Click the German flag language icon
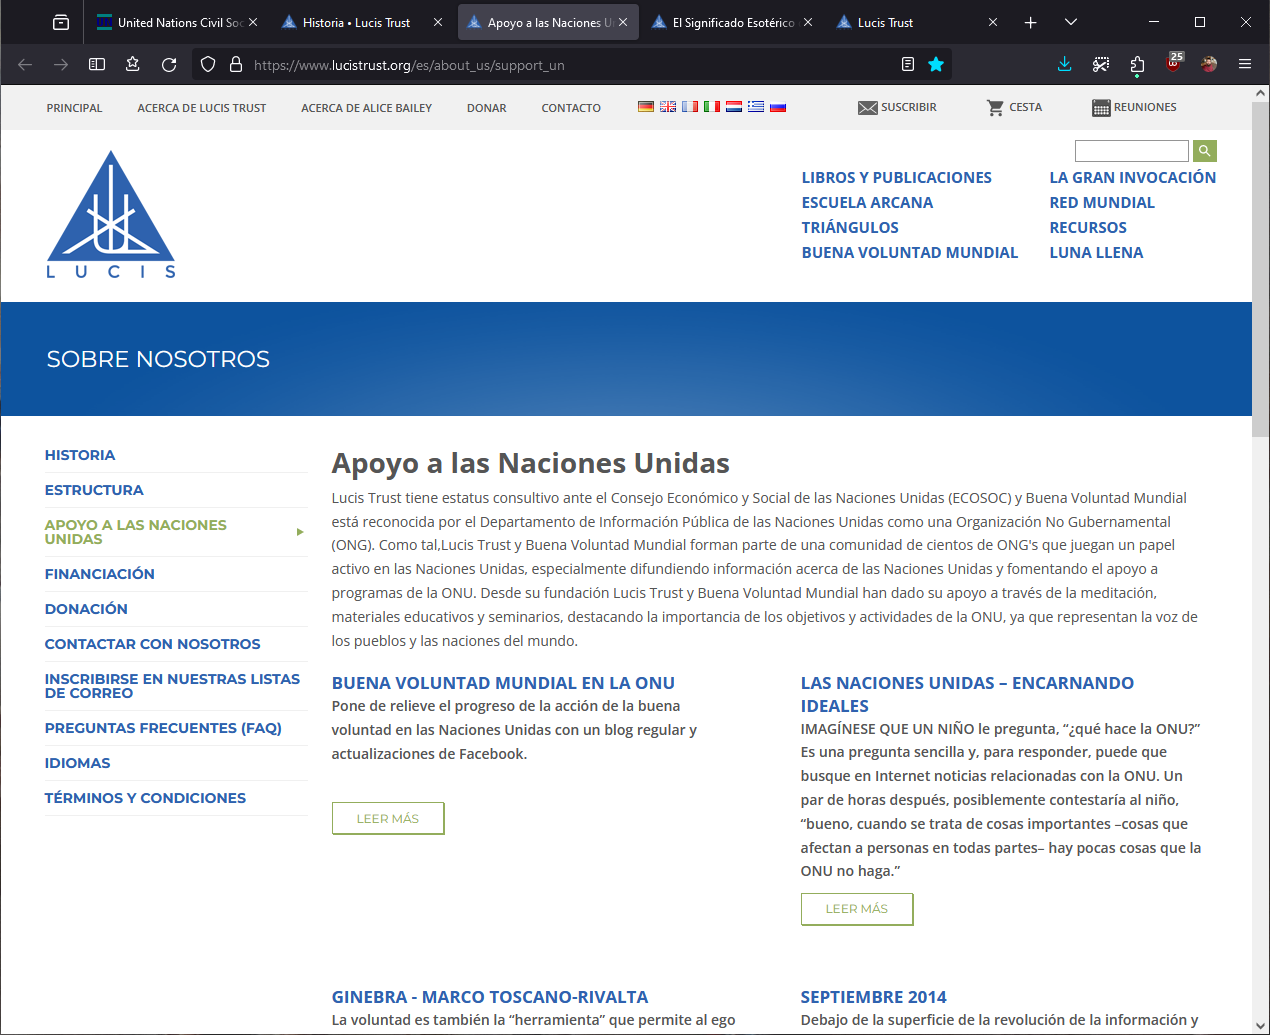The height and width of the screenshot is (1035, 1270). point(646,107)
